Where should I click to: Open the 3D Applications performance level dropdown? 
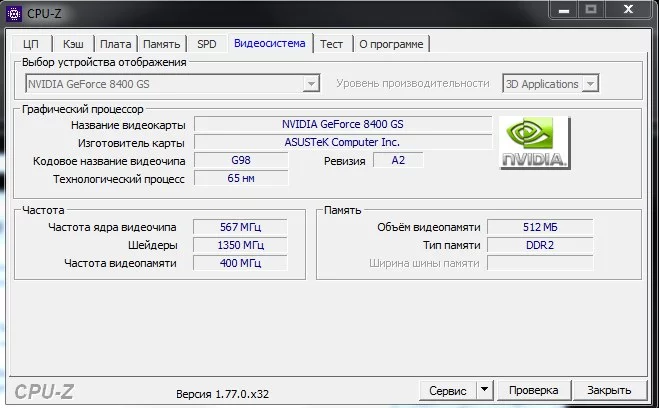590,83
